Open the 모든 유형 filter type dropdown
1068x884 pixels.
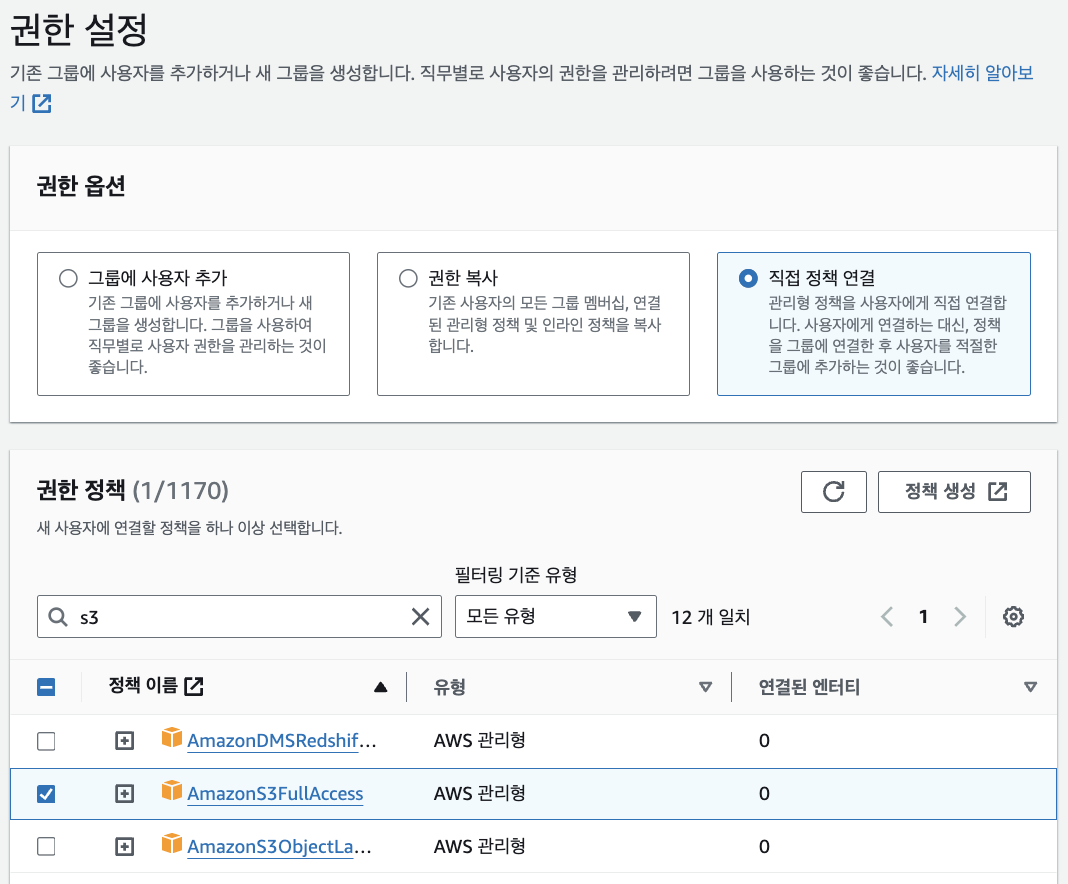coord(556,616)
